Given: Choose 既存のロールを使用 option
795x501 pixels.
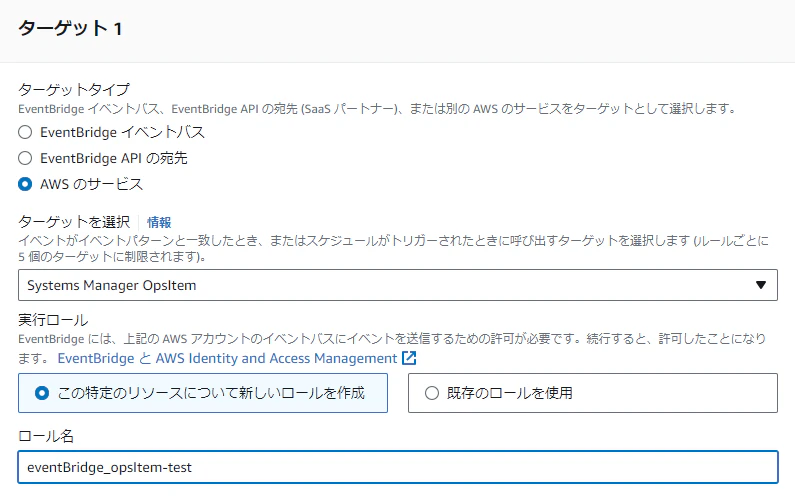Looking at the screenshot, I should pyautogui.click(x=593, y=393).
